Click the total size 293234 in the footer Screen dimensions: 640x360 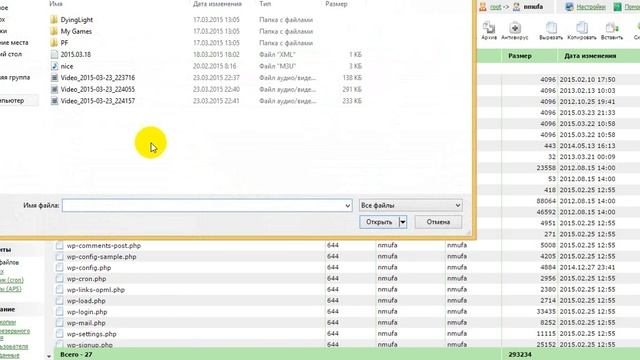pyautogui.click(x=520, y=355)
